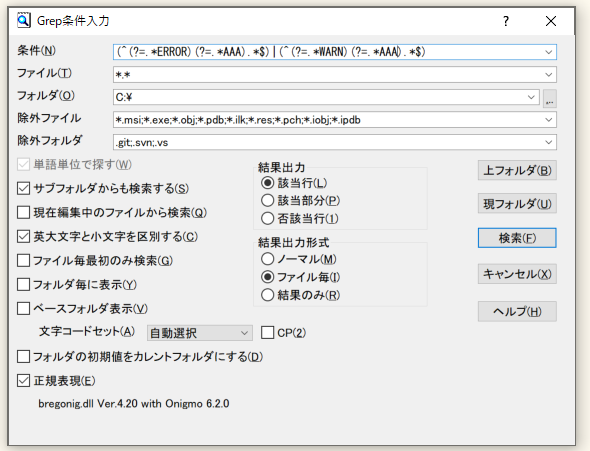Enable the CP(2) checkbox
Screen dimensions: 590x451
tap(267, 333)
